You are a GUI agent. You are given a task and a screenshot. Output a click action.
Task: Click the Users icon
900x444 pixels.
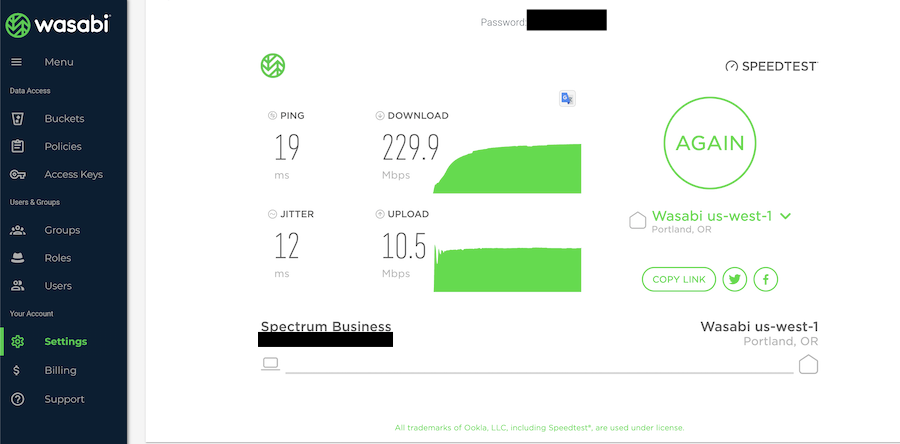(18, 286)
